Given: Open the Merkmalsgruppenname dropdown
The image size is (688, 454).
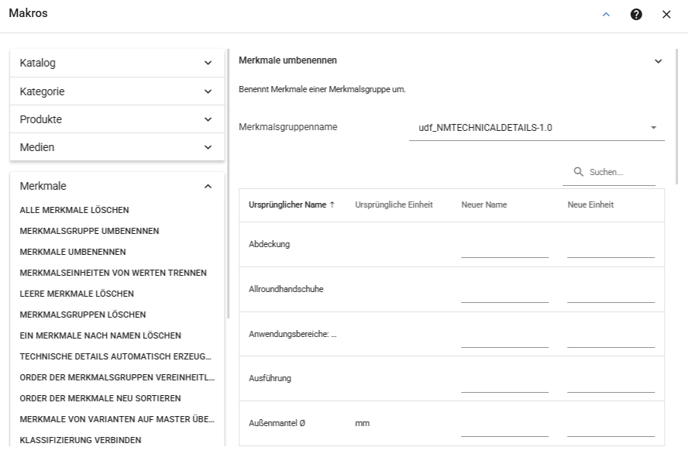Looking at the screenshot, I should click(537, 128).
